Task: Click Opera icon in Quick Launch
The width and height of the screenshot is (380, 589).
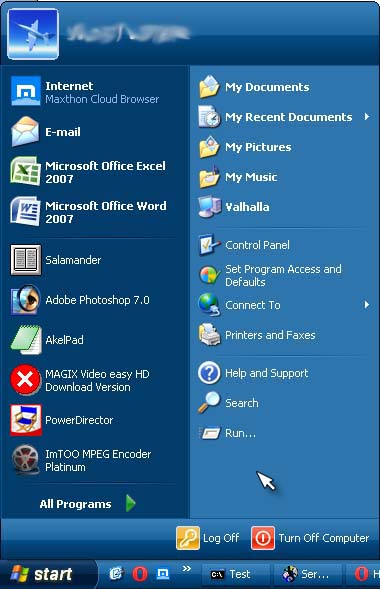Action: (139, 574)
